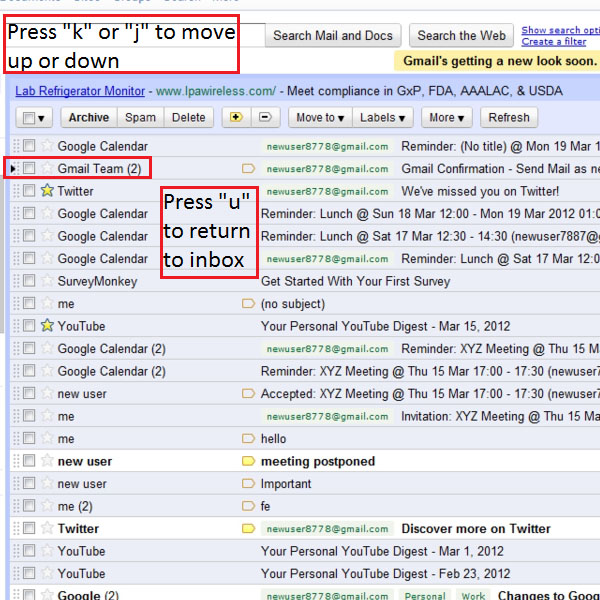
Task: Refresh the inbox
Action: 509,117
